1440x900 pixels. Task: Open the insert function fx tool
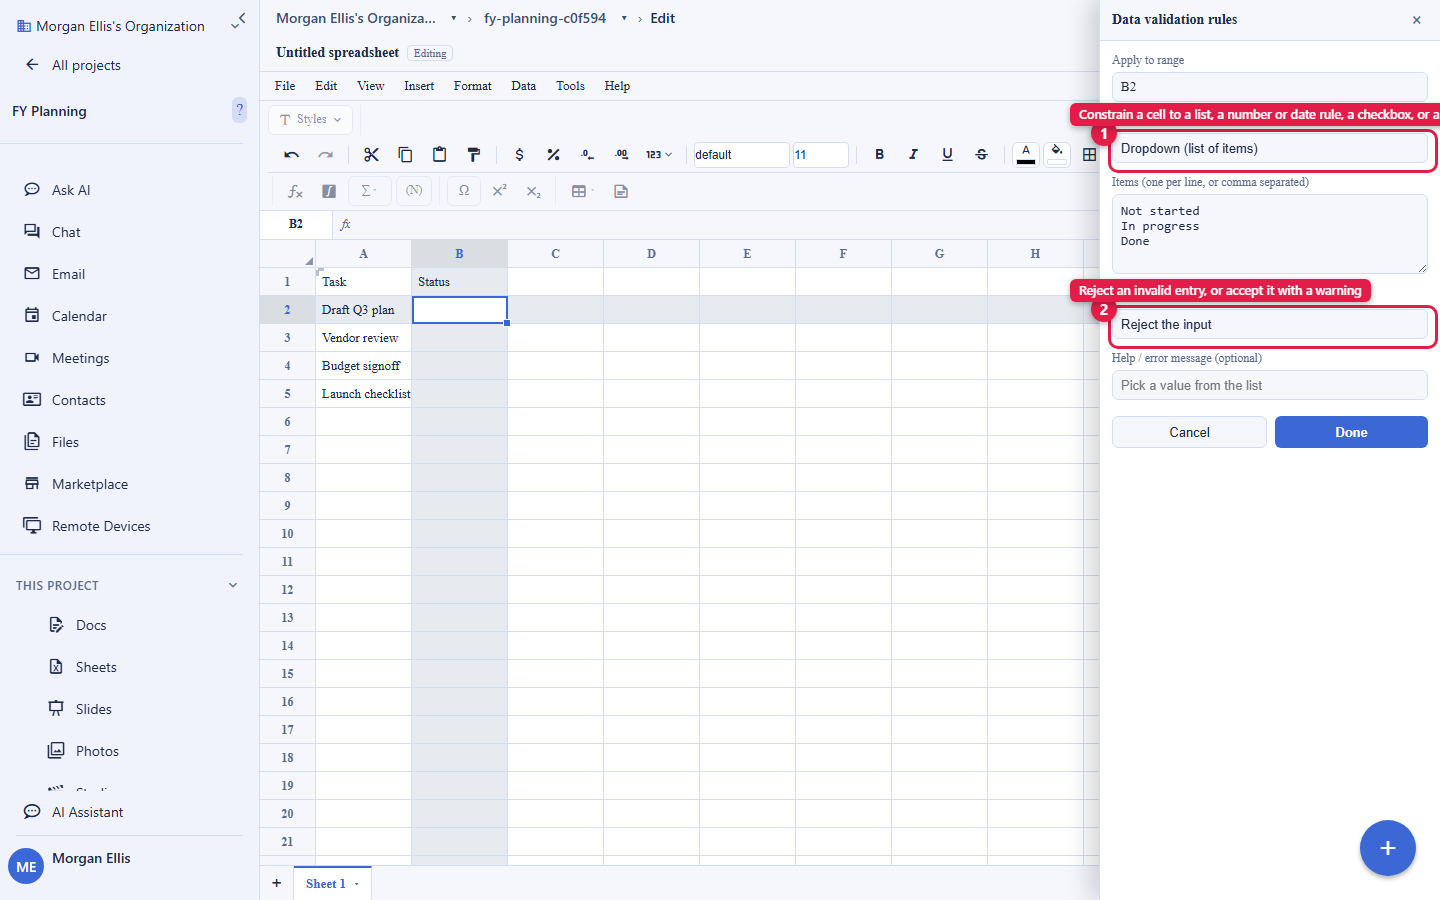[295, 191]
